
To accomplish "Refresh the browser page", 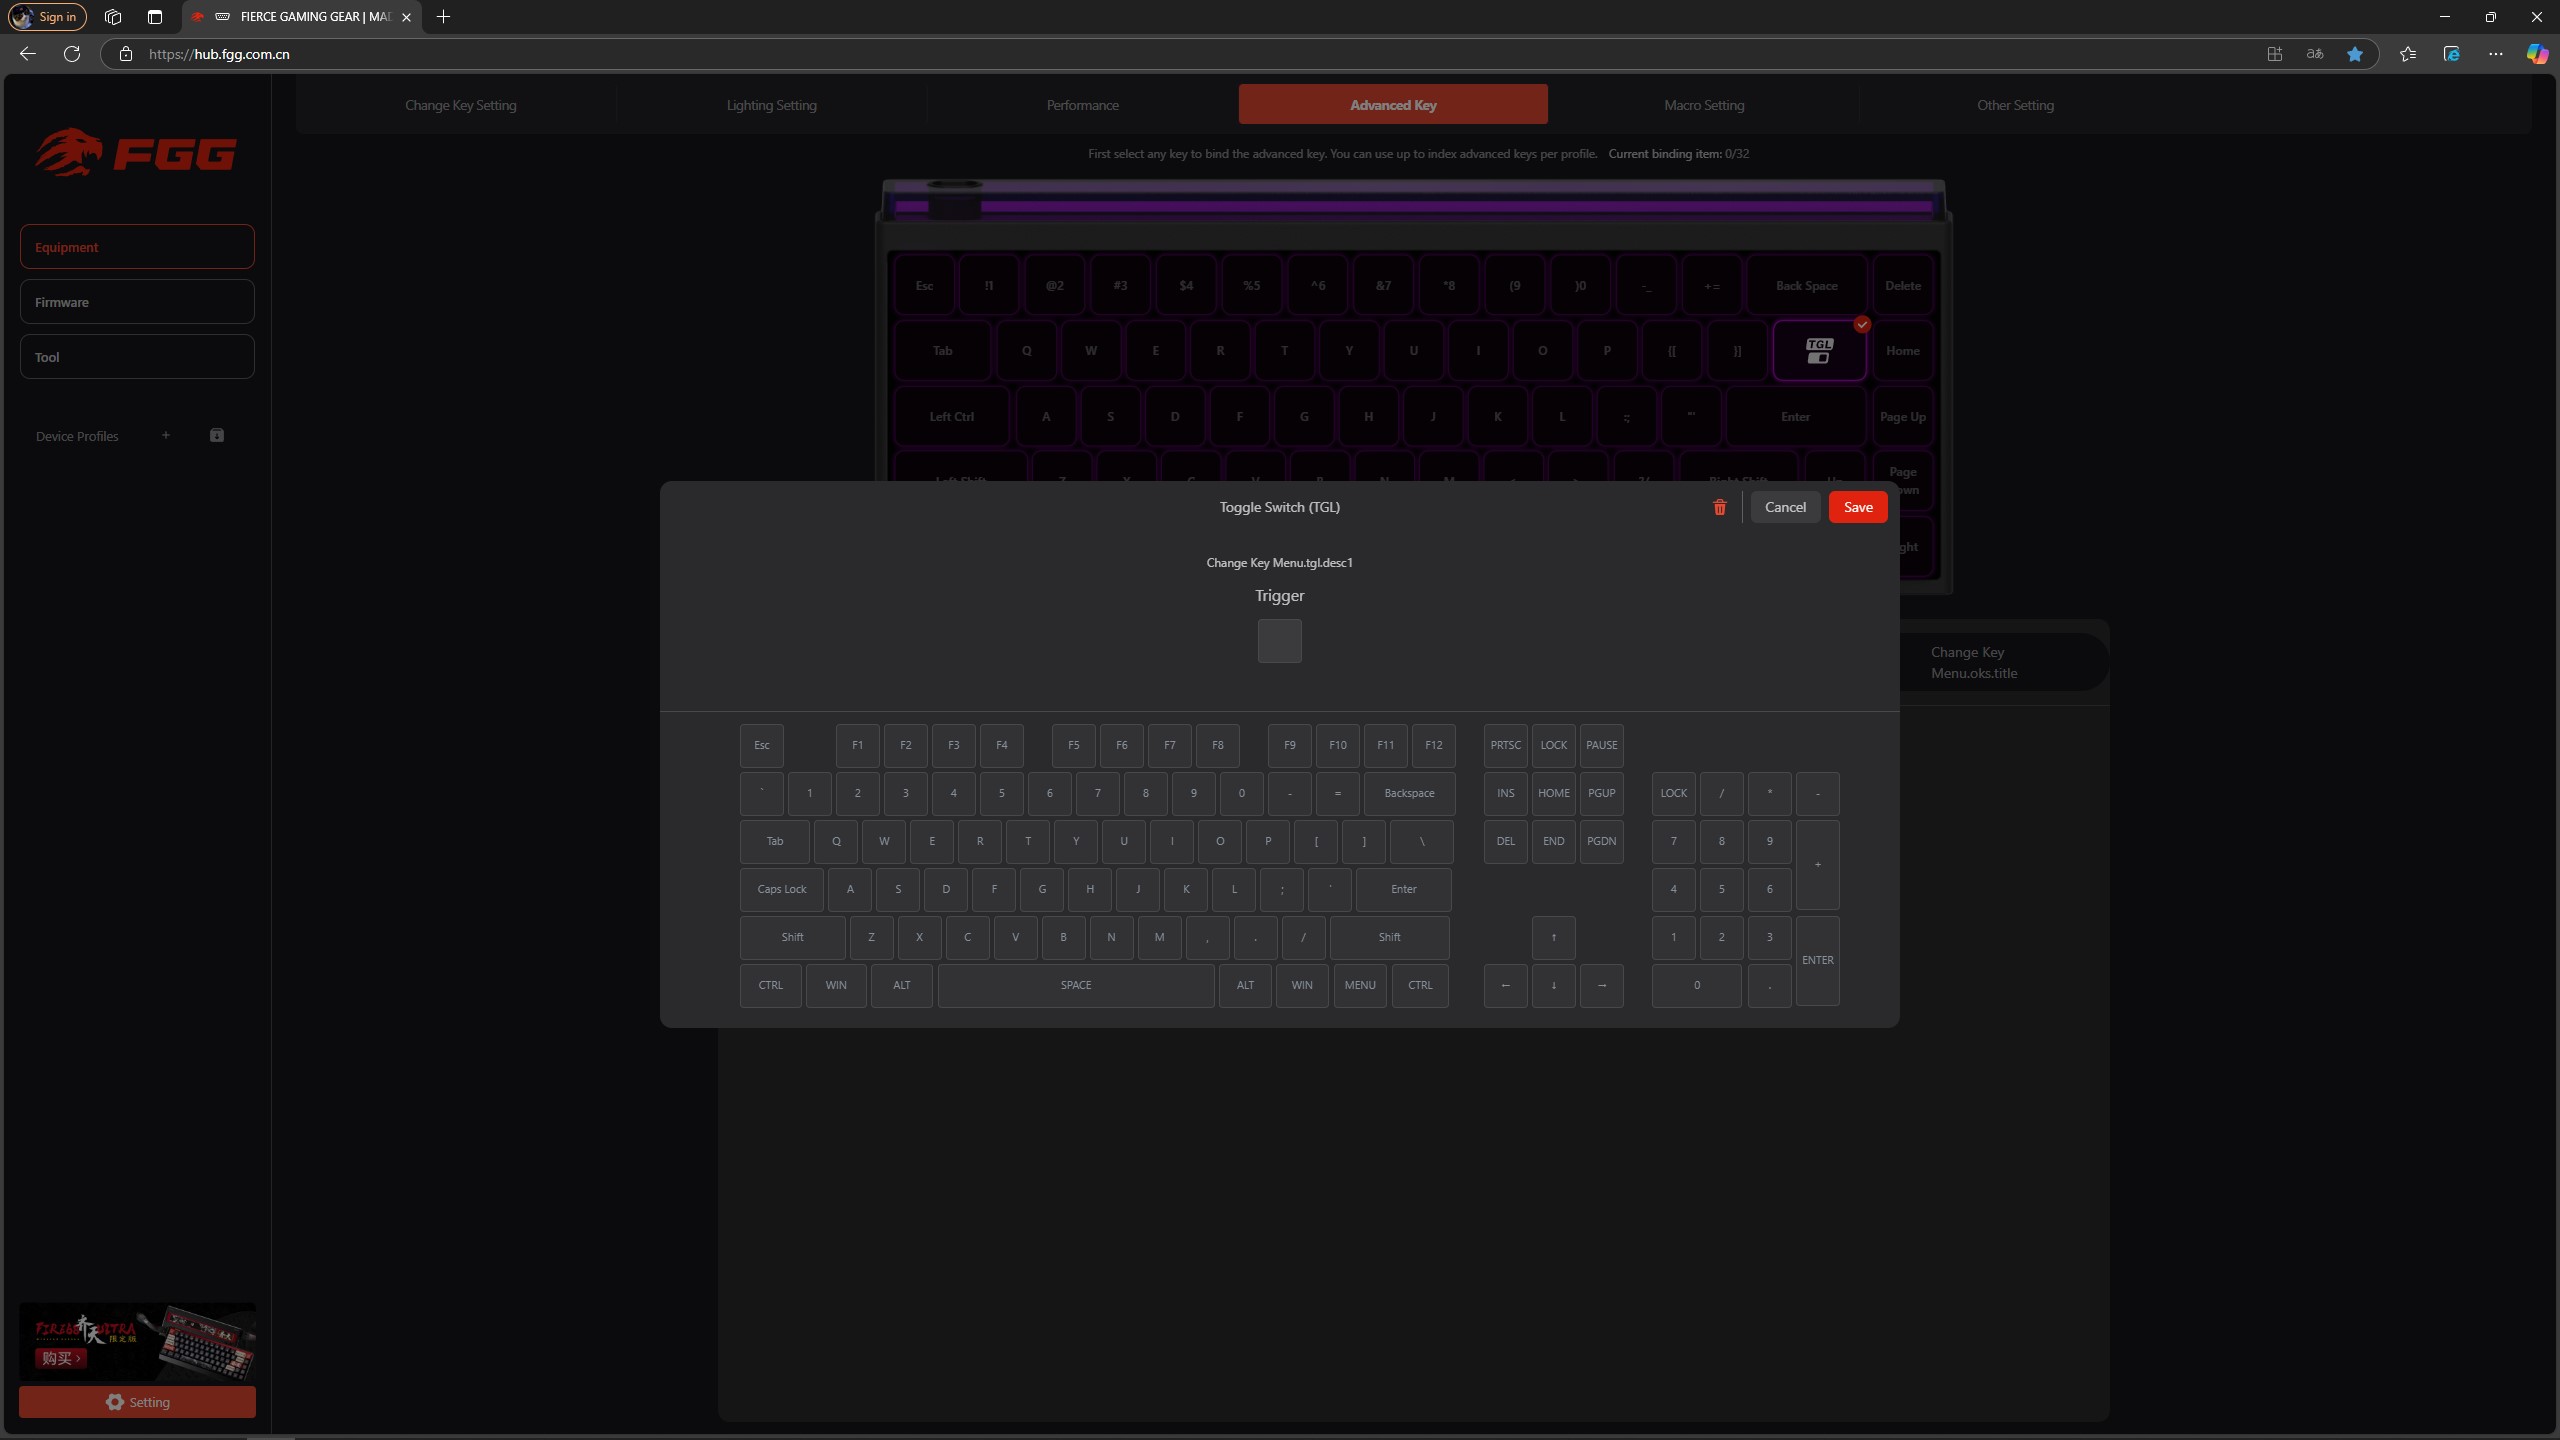I will (x=72, y=54).
